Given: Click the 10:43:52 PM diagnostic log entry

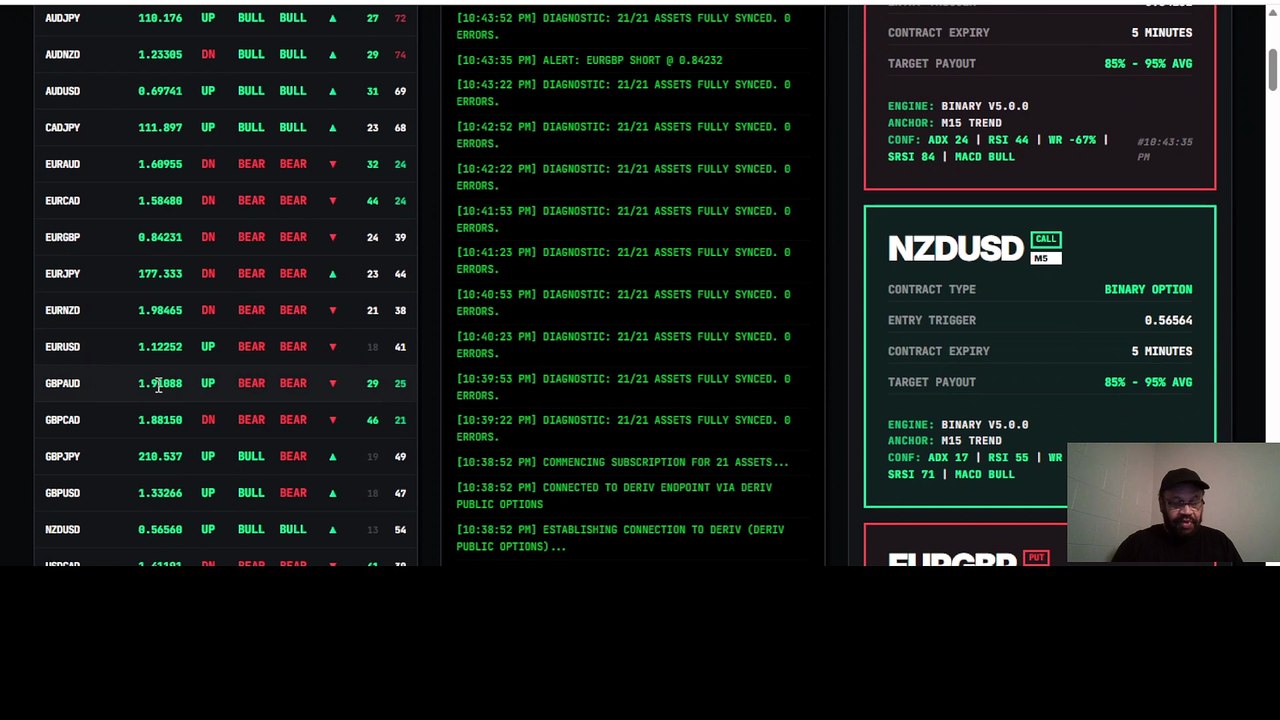Looking at the screenshot, I should pyautogui.click(x=623, y=26).
